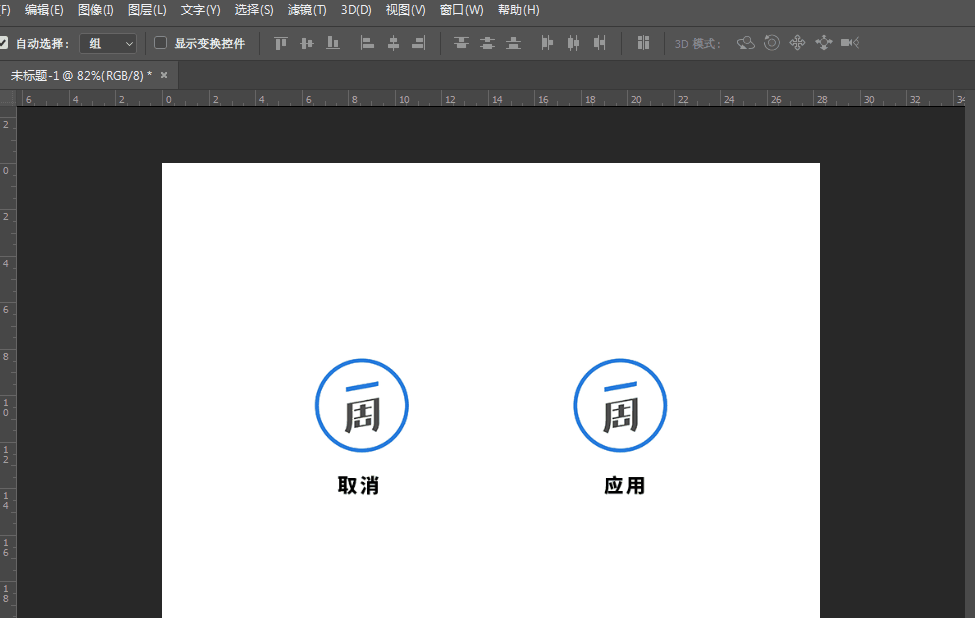The height and width of the screenshot is (618, 975).
Task: Click the horizontal ruler above the canvas
Action: pos(490,98)
